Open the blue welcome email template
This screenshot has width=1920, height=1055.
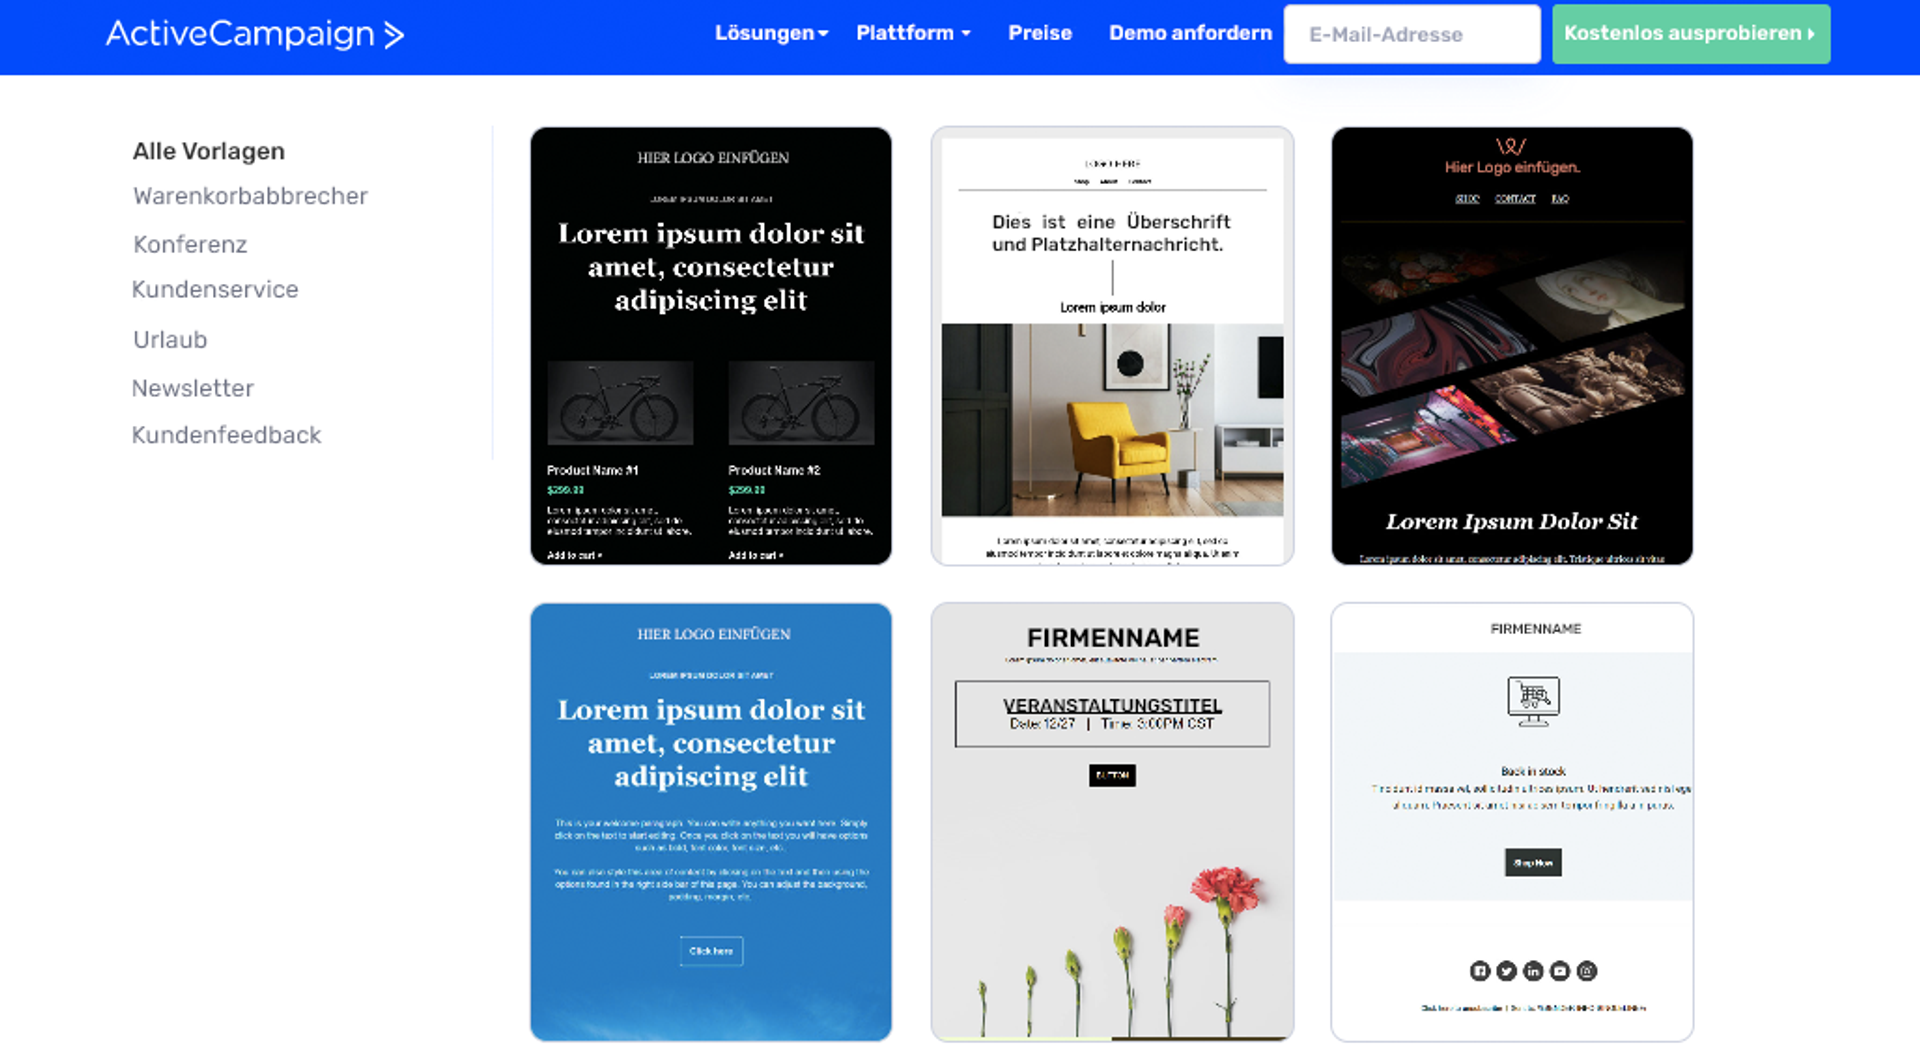click(x=711, y=822)
